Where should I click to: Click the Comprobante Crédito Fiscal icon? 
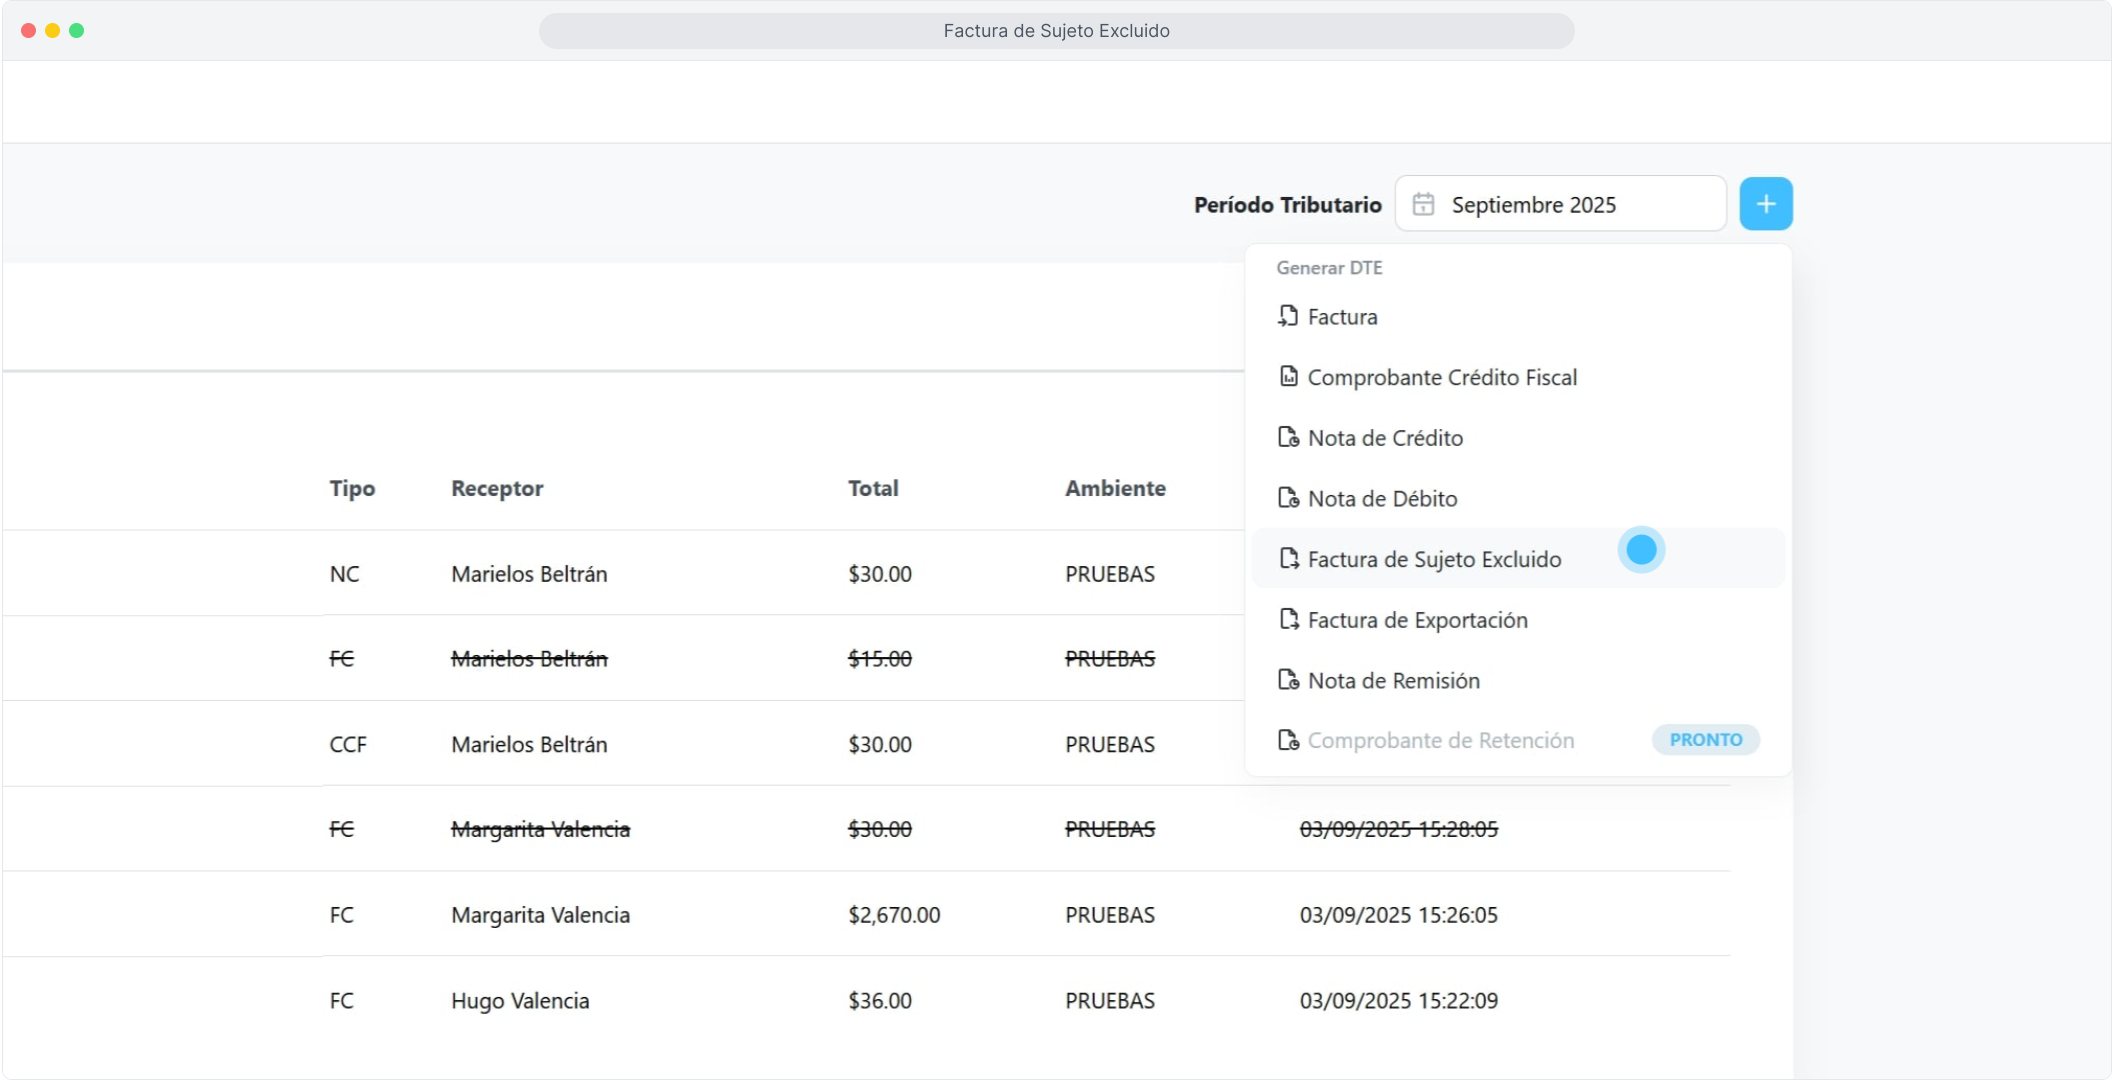(x=1288, y=377)
